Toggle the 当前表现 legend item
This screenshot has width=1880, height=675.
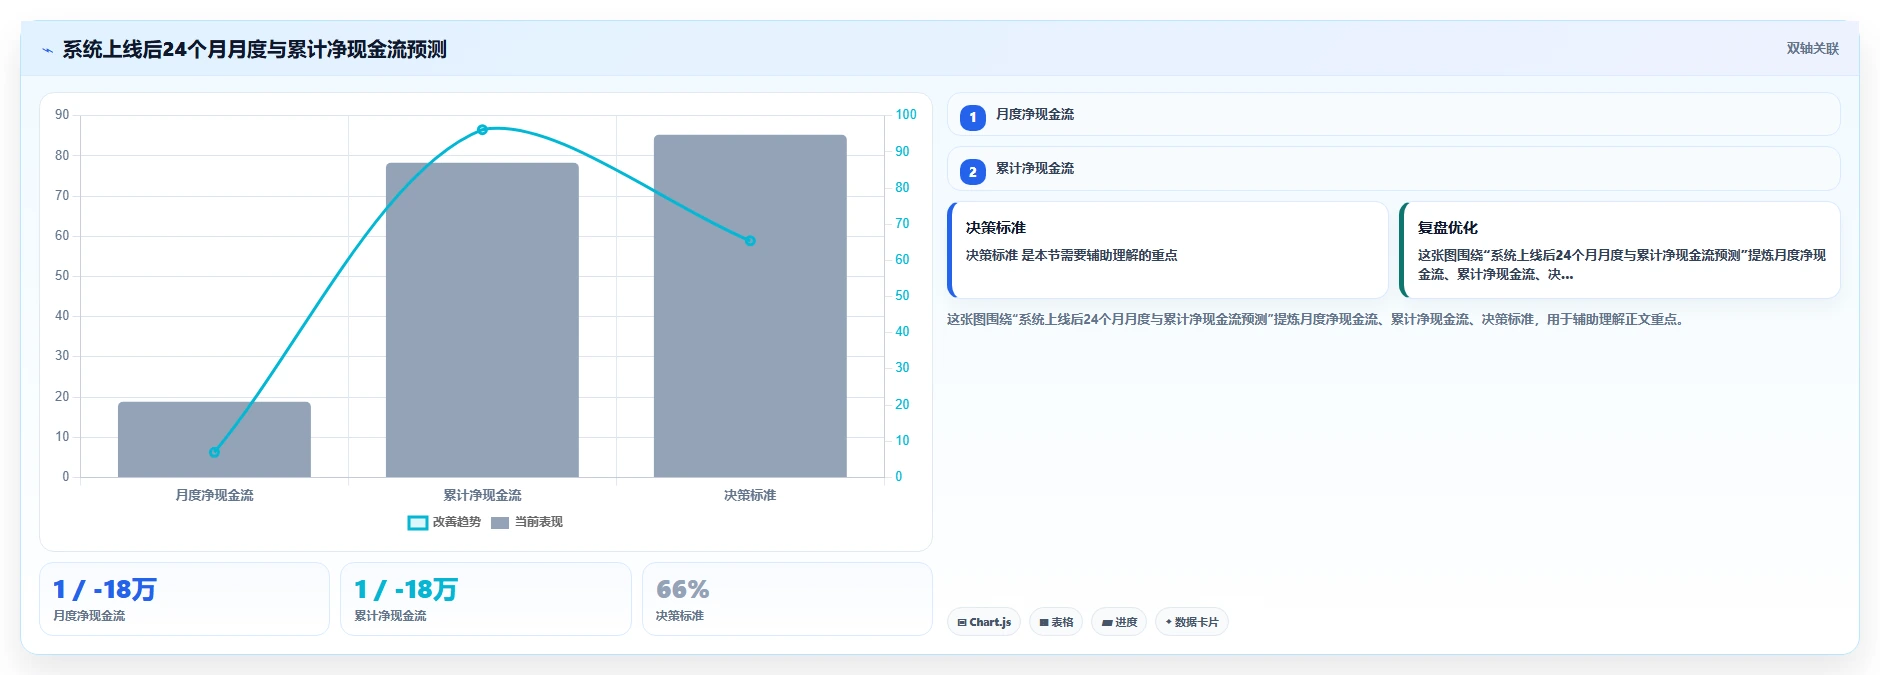point(527,522)
